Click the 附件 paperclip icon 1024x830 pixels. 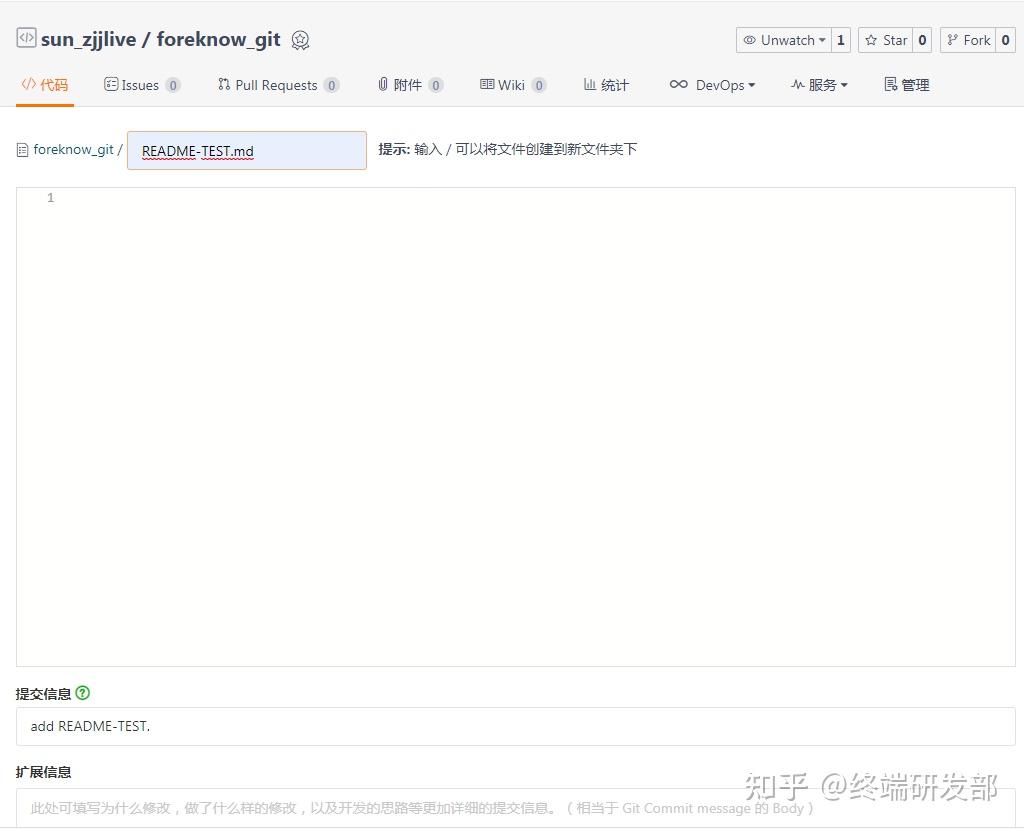[x=385, y=84]
